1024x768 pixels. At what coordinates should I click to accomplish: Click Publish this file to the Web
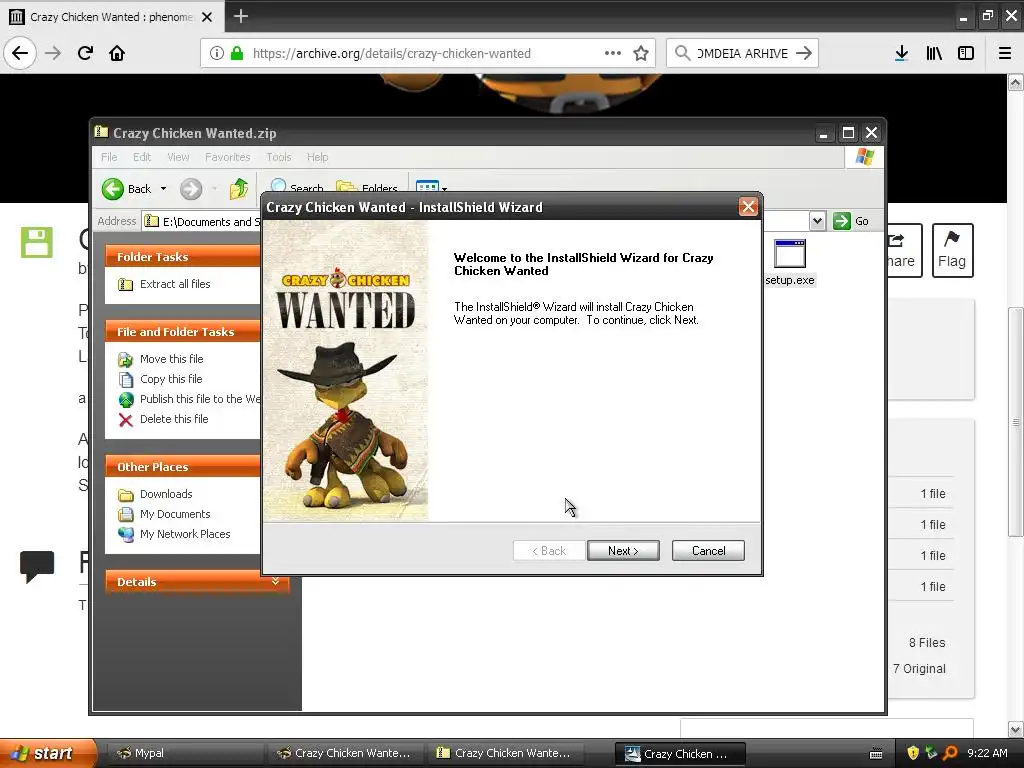[199, 399]
